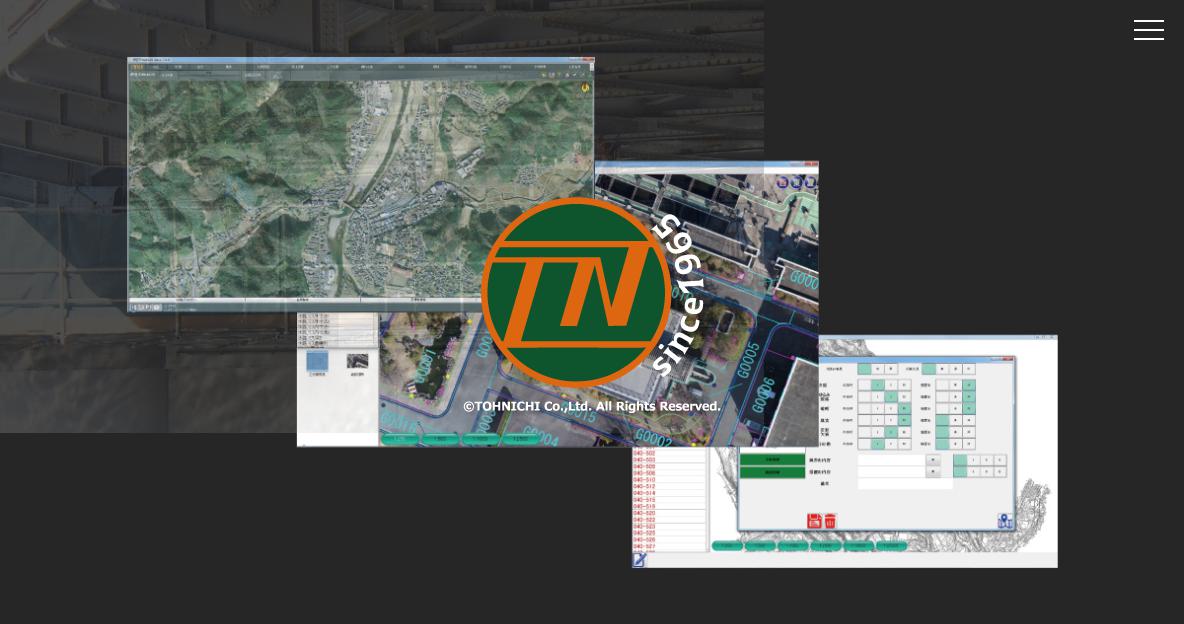Screen dimensions: 1184x624
Task: Click the curved "since1965" text beside logo
Action: [x=679, y=295]
